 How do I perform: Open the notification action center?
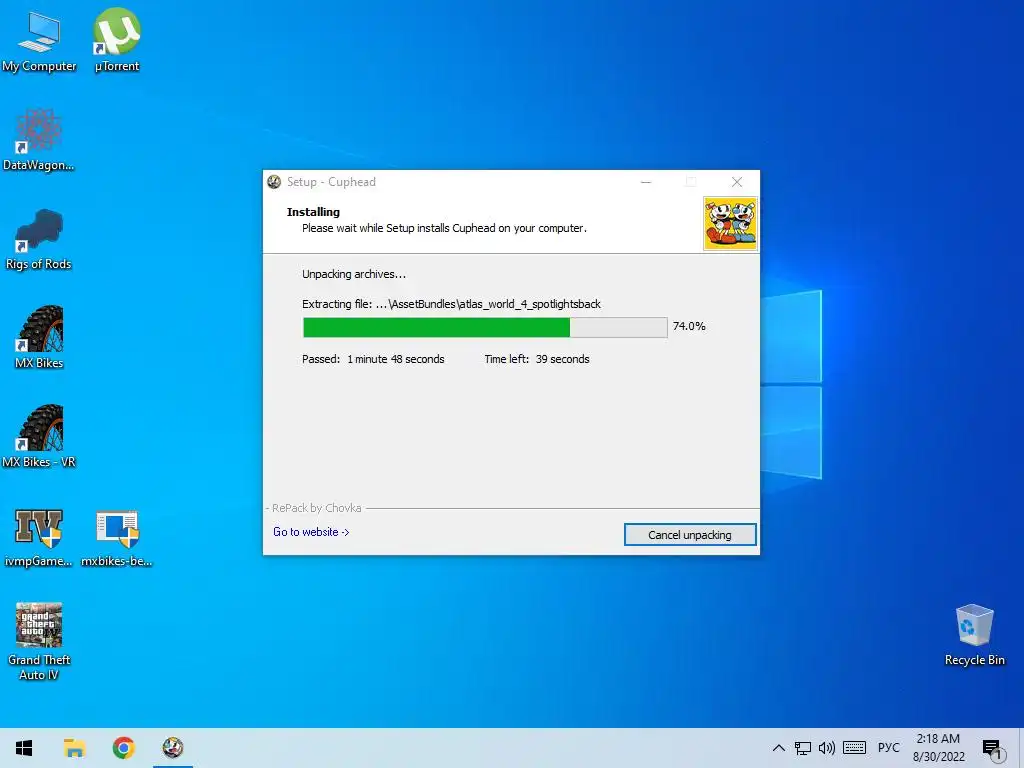[x=992, y=748]
